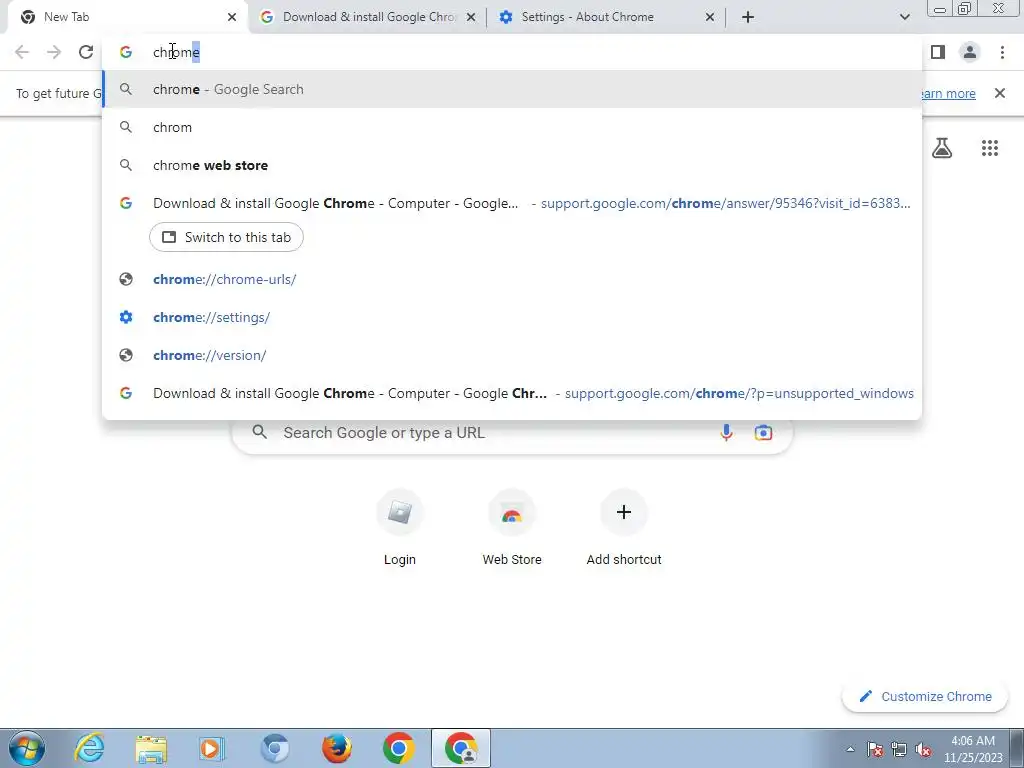The image size is (1024, 768).
Task: Open the side panel icon
Action: click(x=938, y=52)
